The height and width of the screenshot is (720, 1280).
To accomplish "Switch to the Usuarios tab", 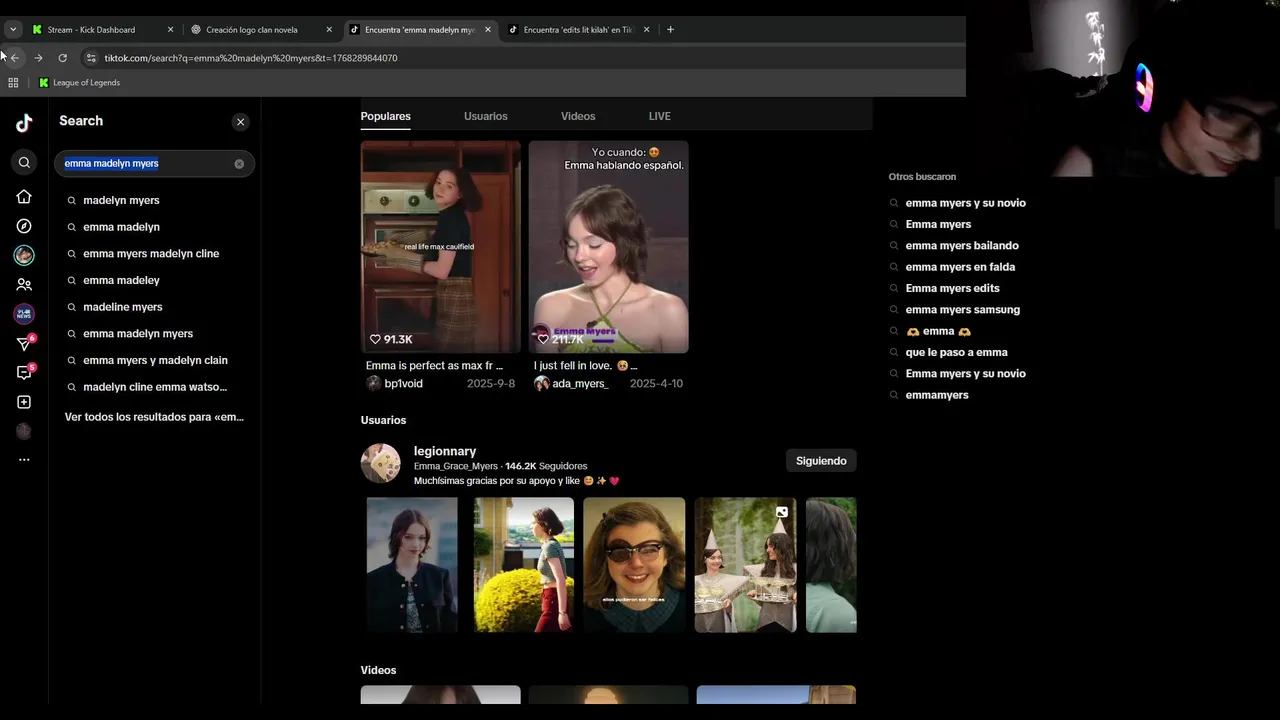I will [485, 116].
